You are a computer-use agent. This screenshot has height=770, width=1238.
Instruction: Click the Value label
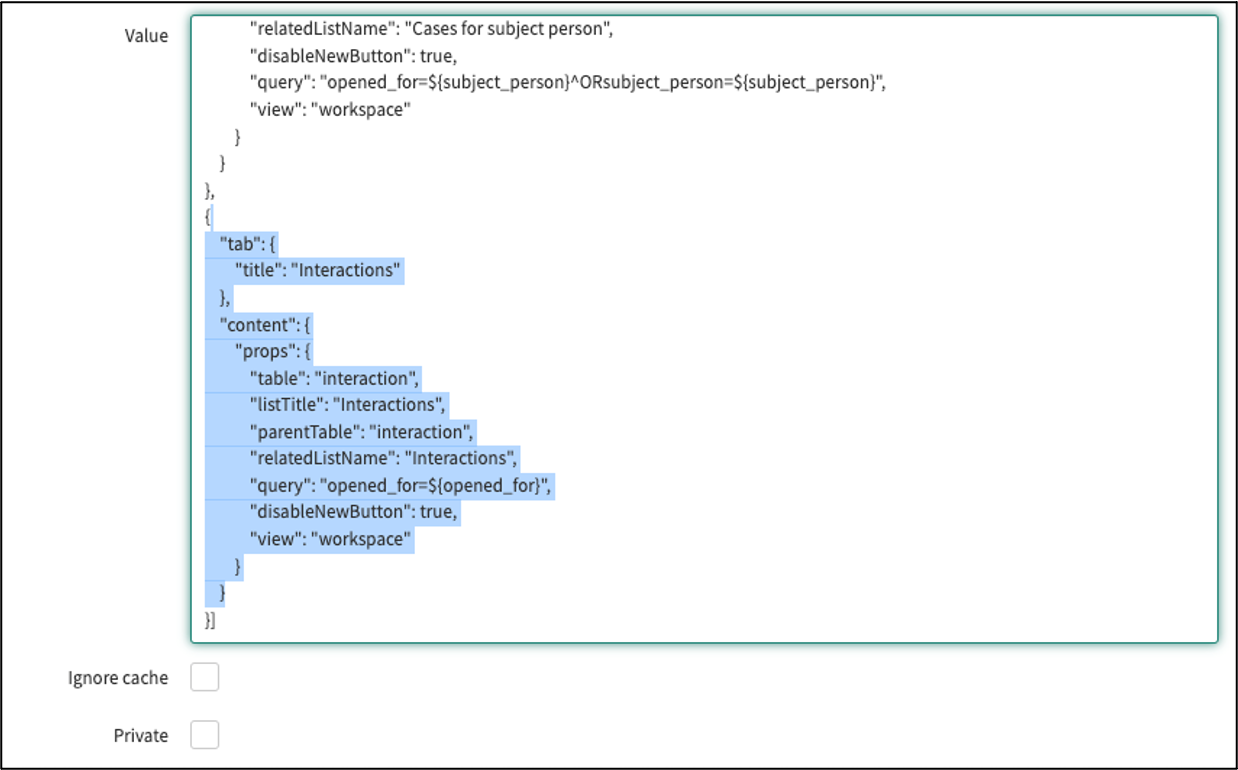(146, 36)
